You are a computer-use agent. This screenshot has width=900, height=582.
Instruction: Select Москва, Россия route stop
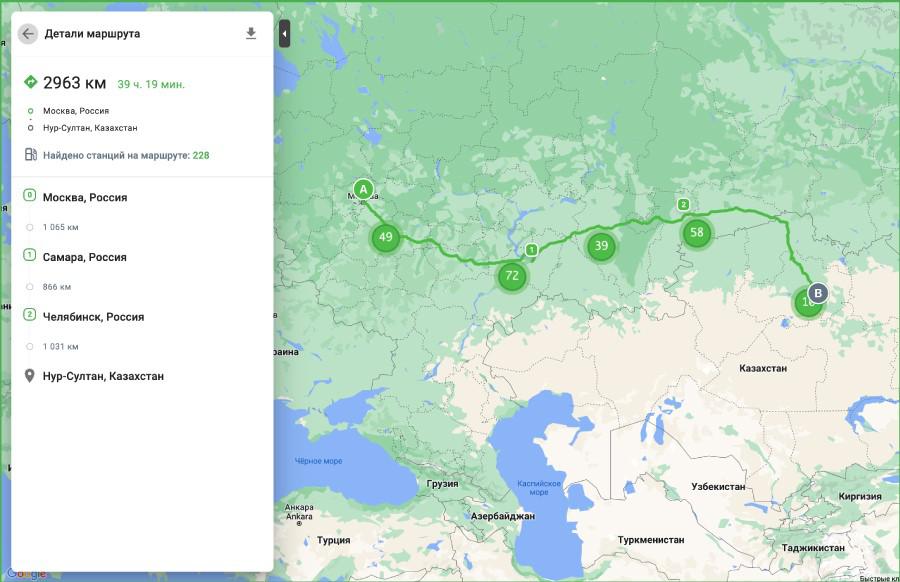(85, 197)
